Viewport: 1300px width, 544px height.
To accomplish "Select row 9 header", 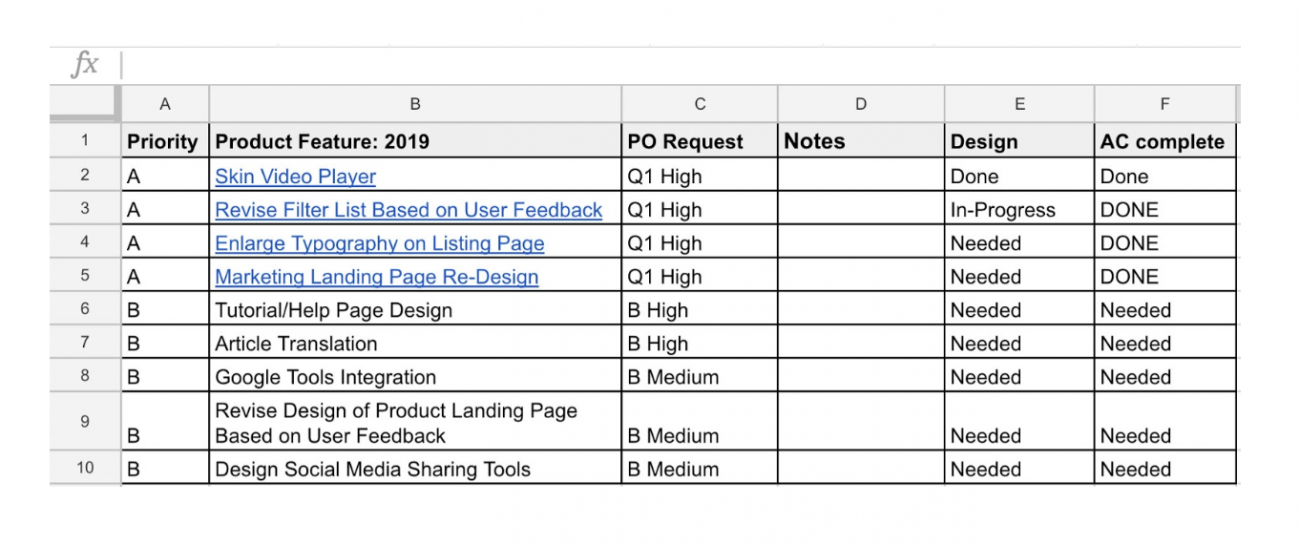I will click(x=85, y=422).
